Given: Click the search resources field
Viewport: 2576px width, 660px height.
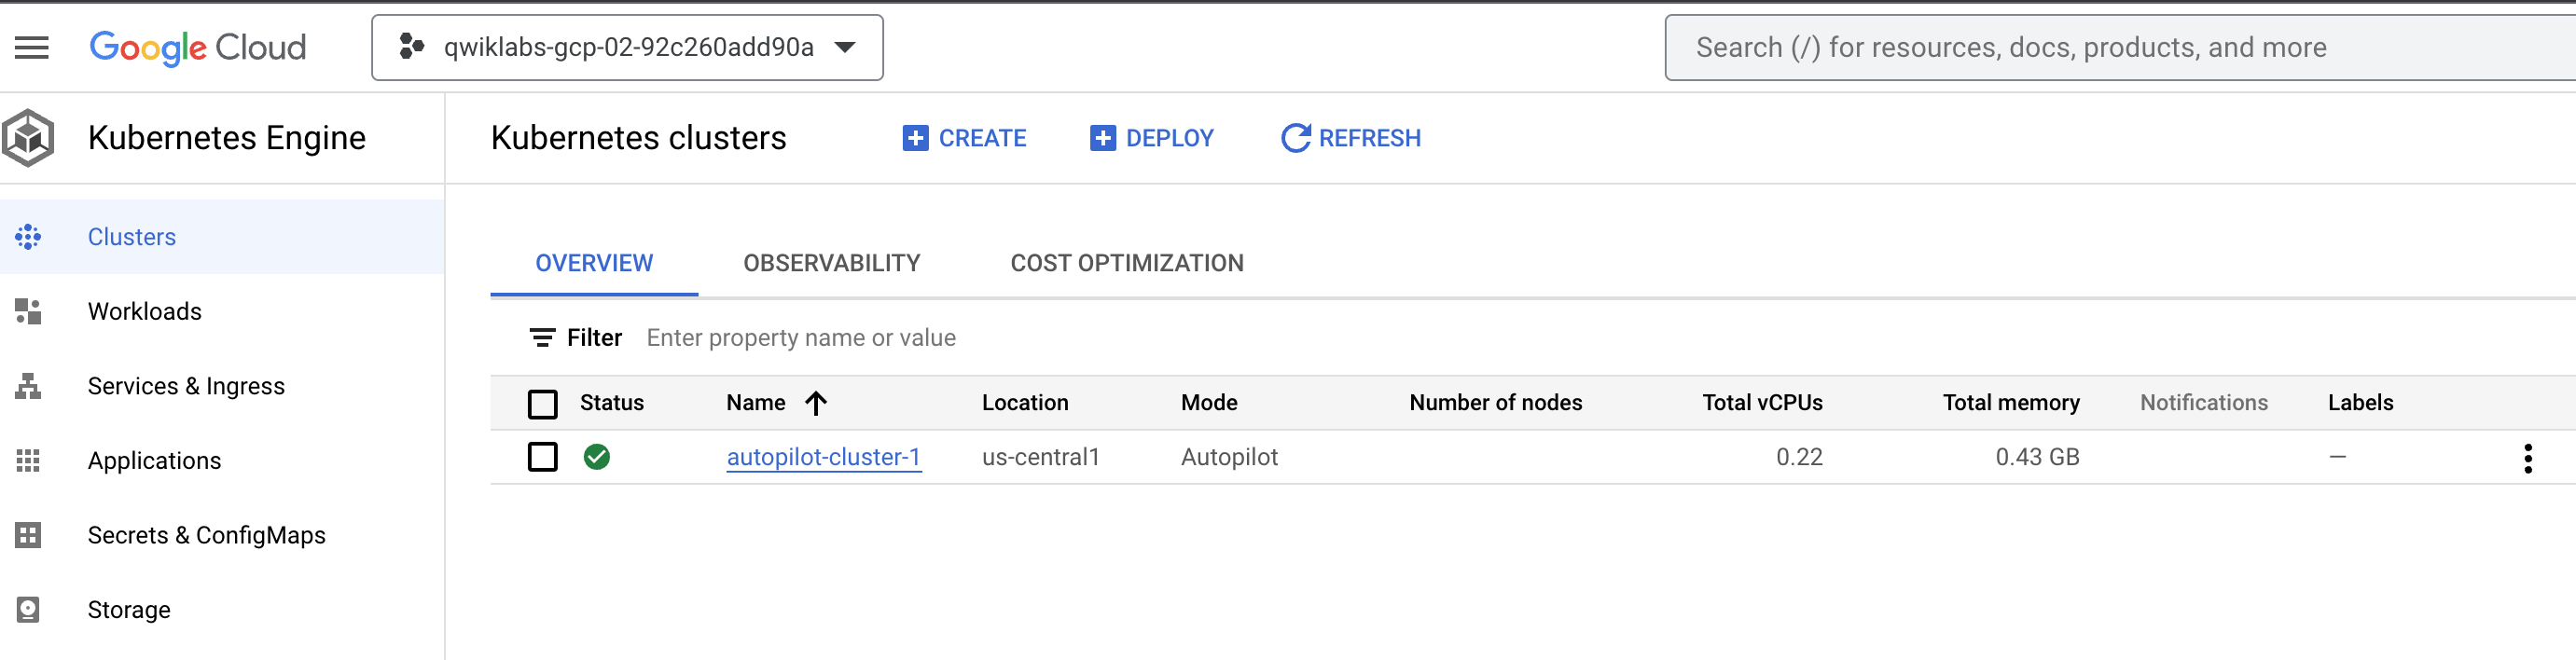Looking at the screenshot, I should pos(2120,47).
